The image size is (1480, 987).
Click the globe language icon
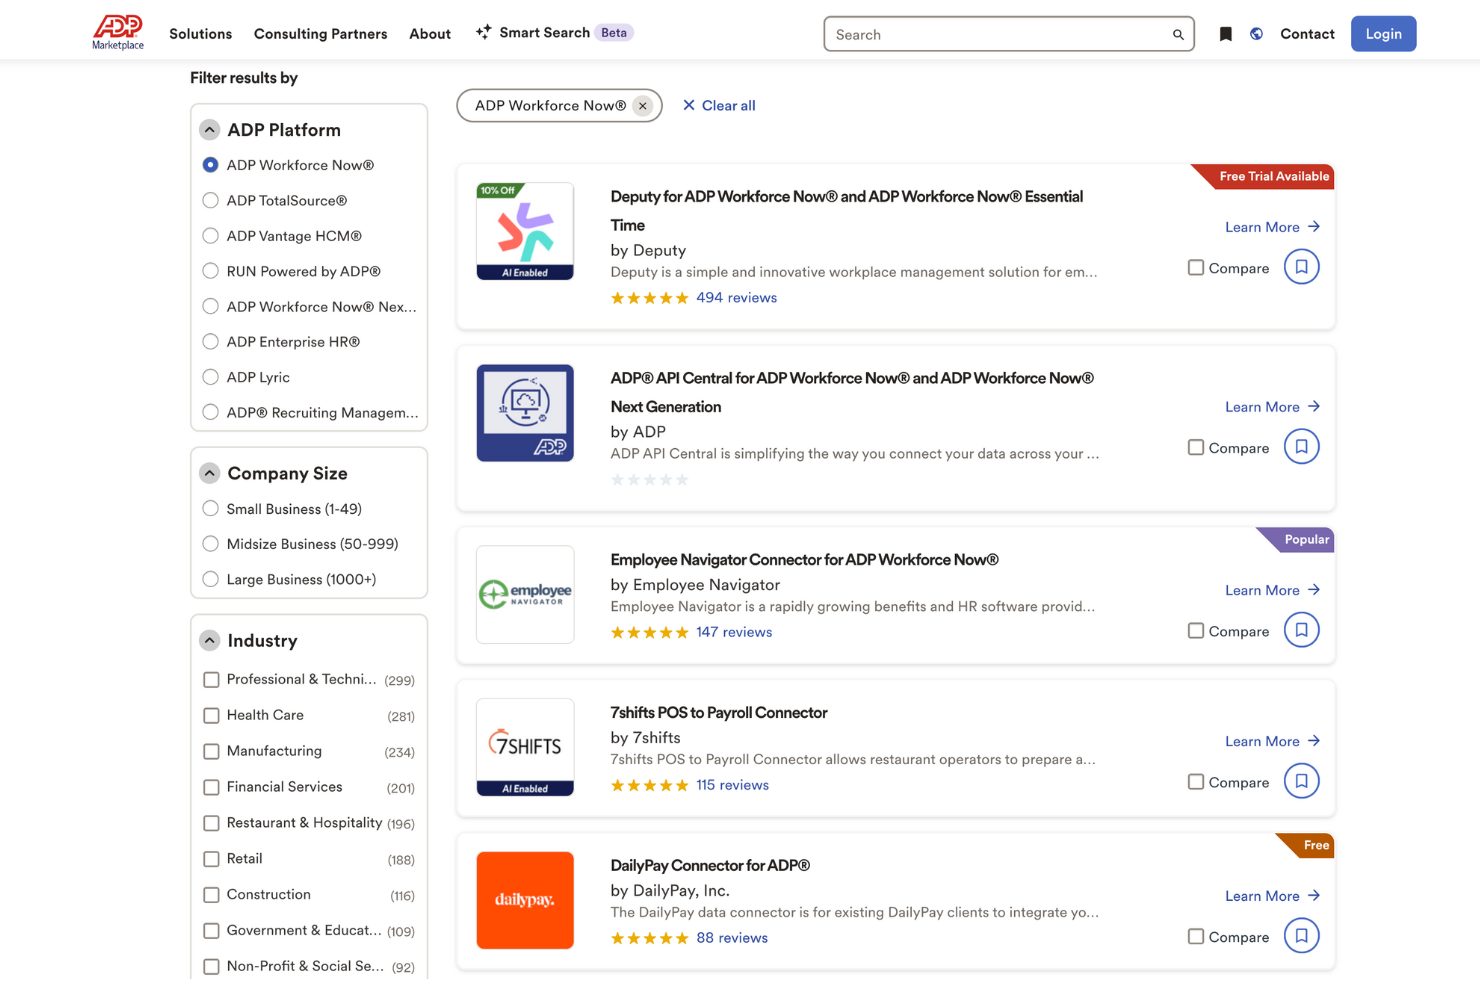1256,34
